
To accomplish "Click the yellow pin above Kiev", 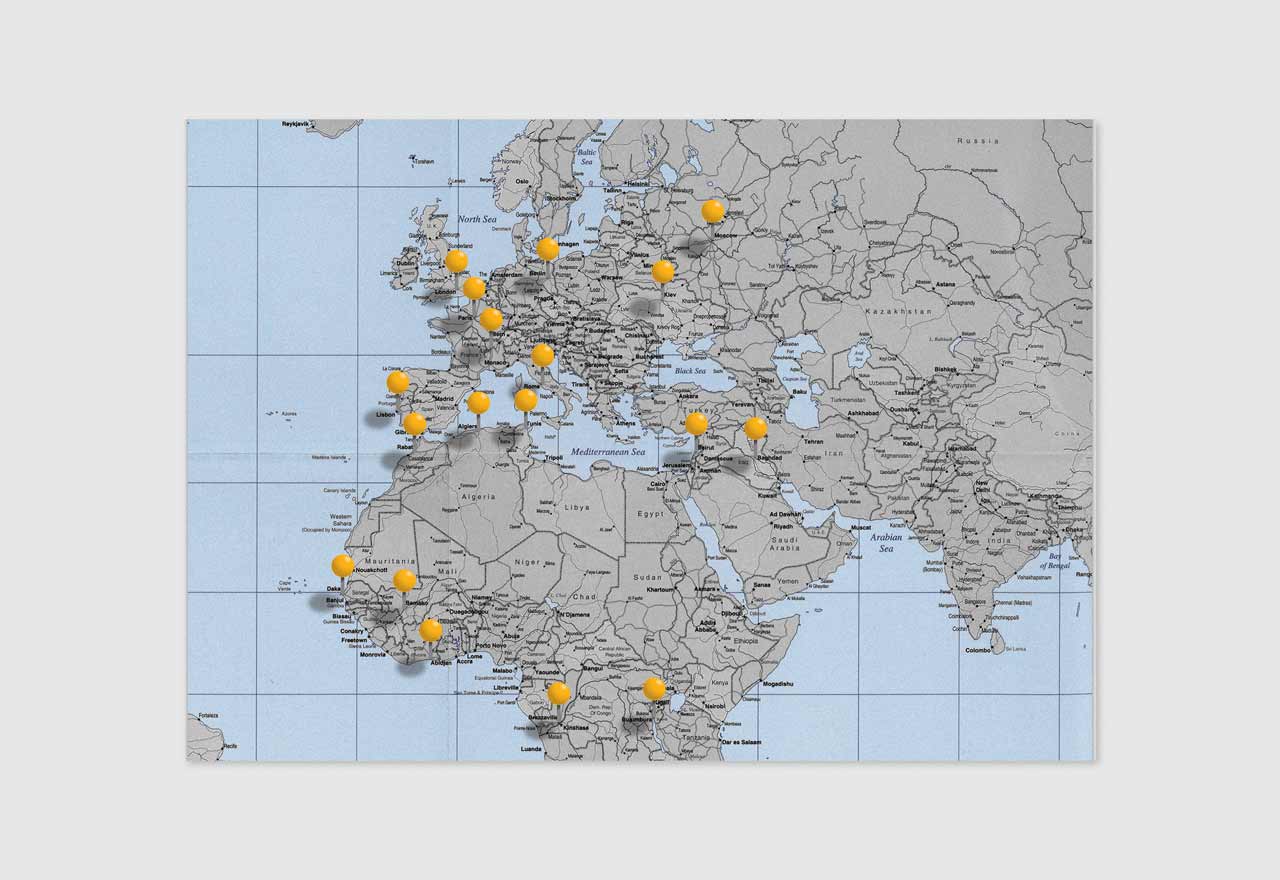I will [663, 272].
